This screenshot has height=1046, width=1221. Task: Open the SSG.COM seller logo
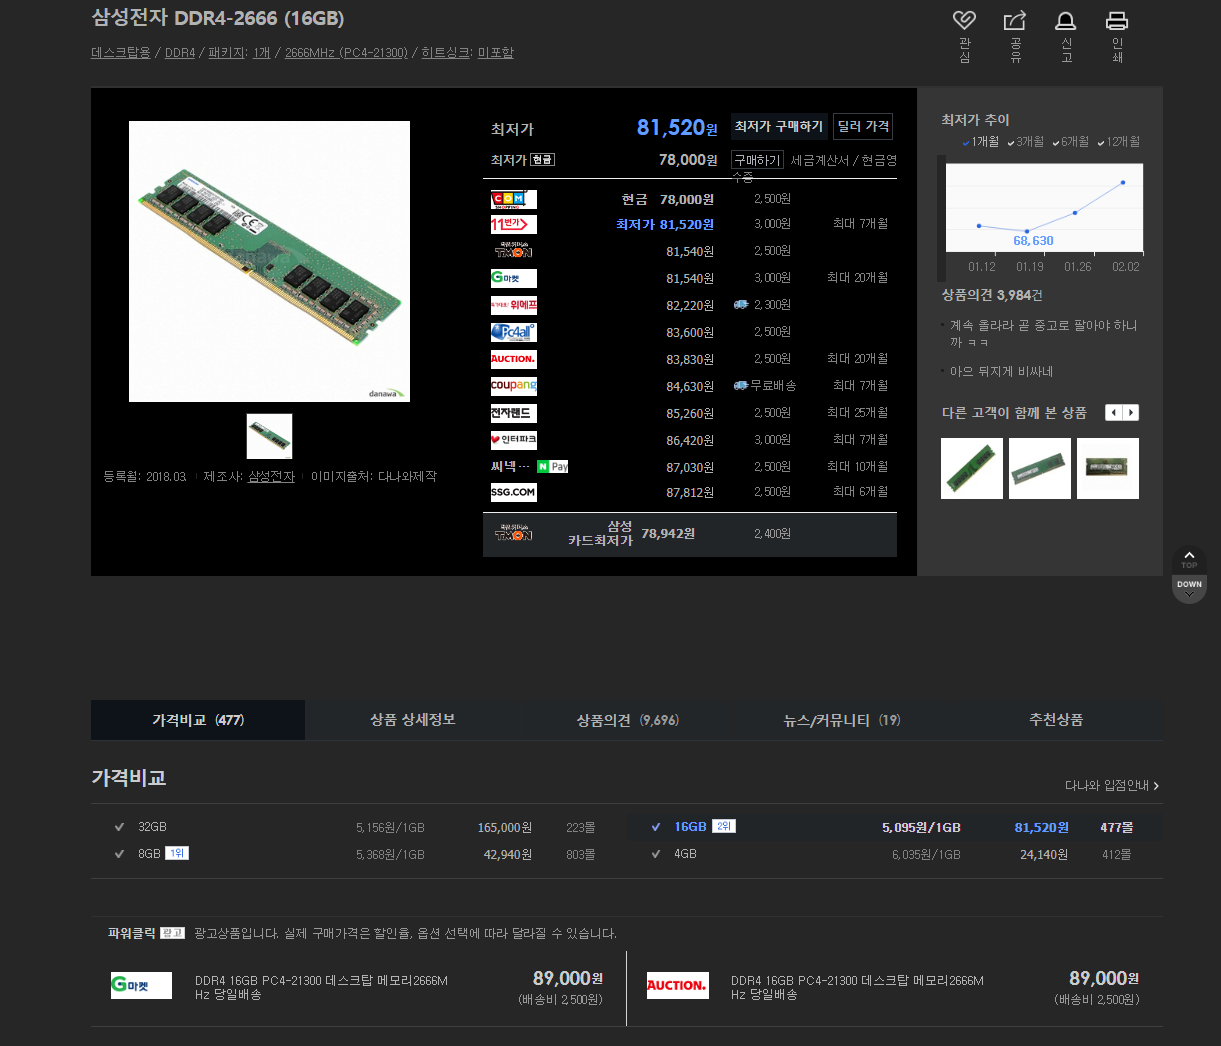tap(514, 492)
